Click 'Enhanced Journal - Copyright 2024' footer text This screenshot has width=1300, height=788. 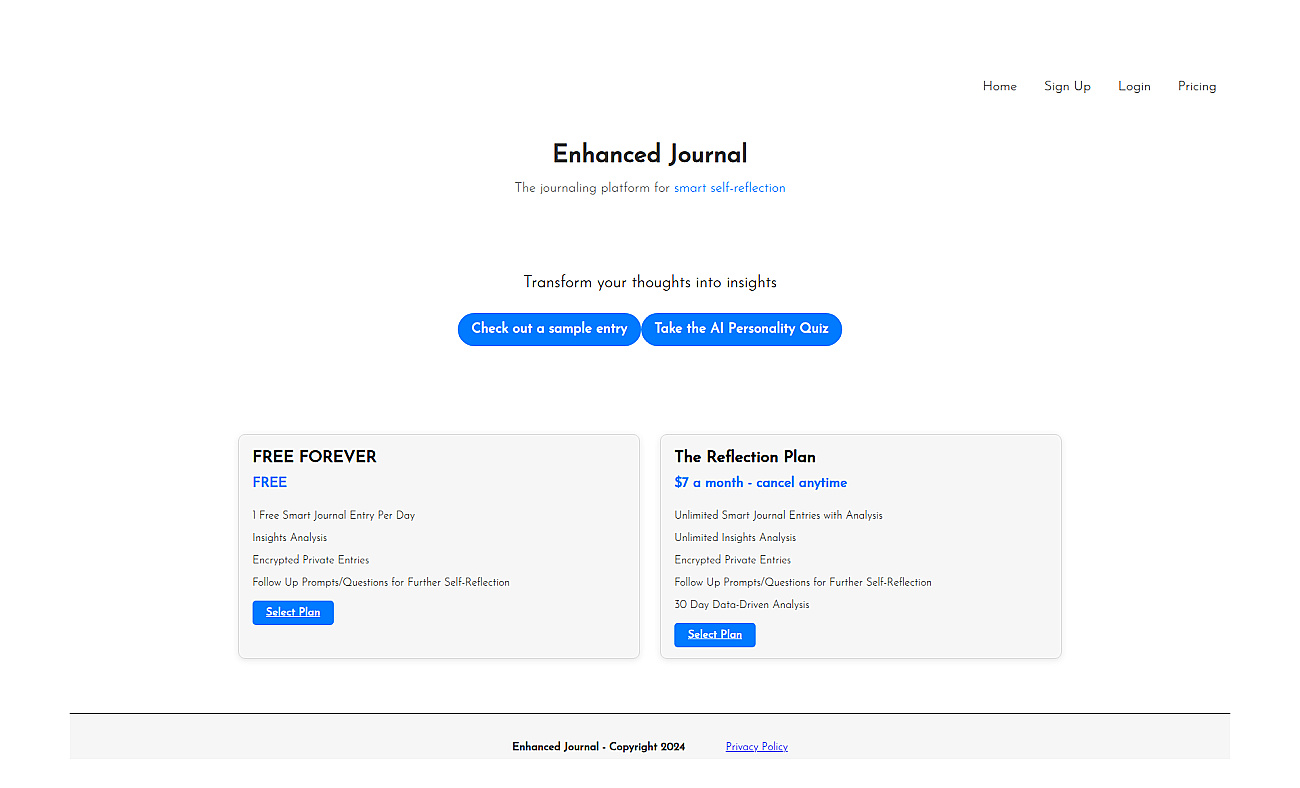599,747
